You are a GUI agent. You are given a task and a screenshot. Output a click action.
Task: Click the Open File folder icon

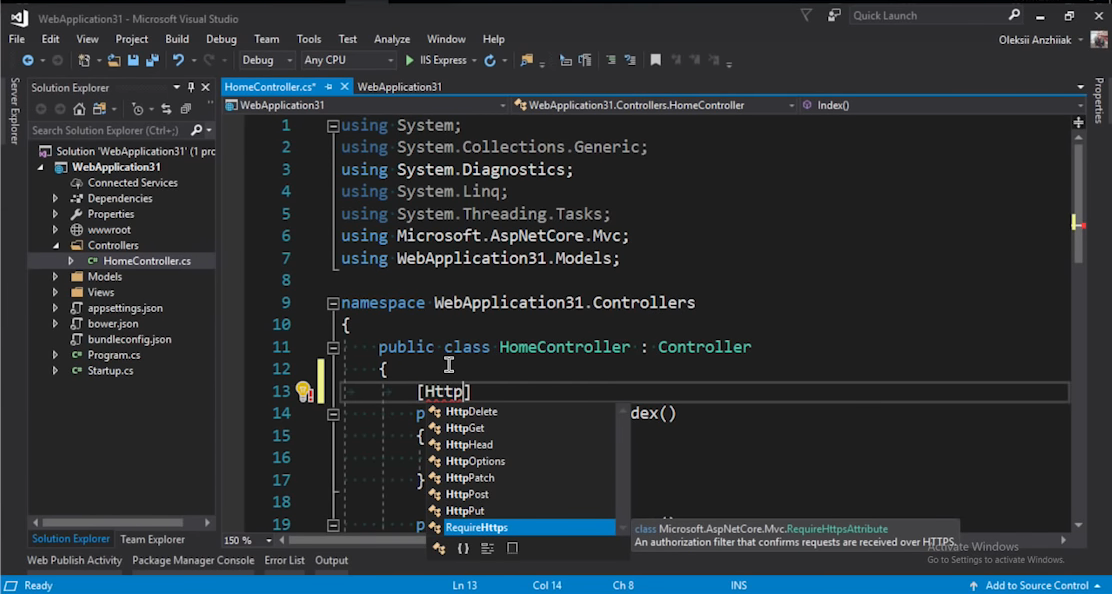(x=113, y=61)
